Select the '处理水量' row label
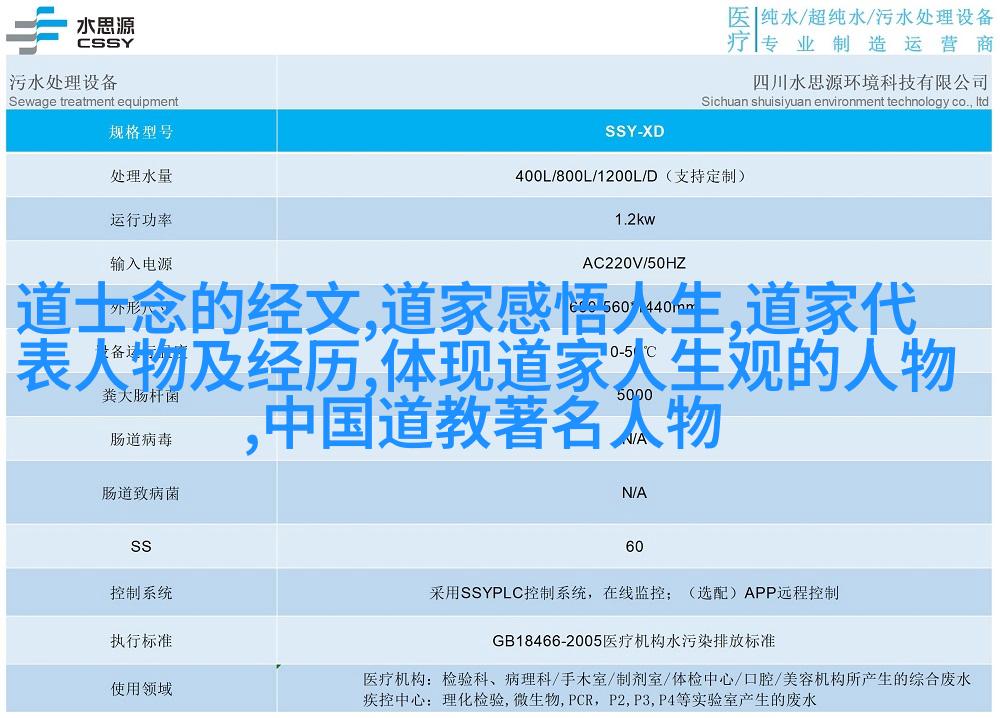Viewport: 1000px width, 718px height. pyautogui.click(x=141, y=176)
